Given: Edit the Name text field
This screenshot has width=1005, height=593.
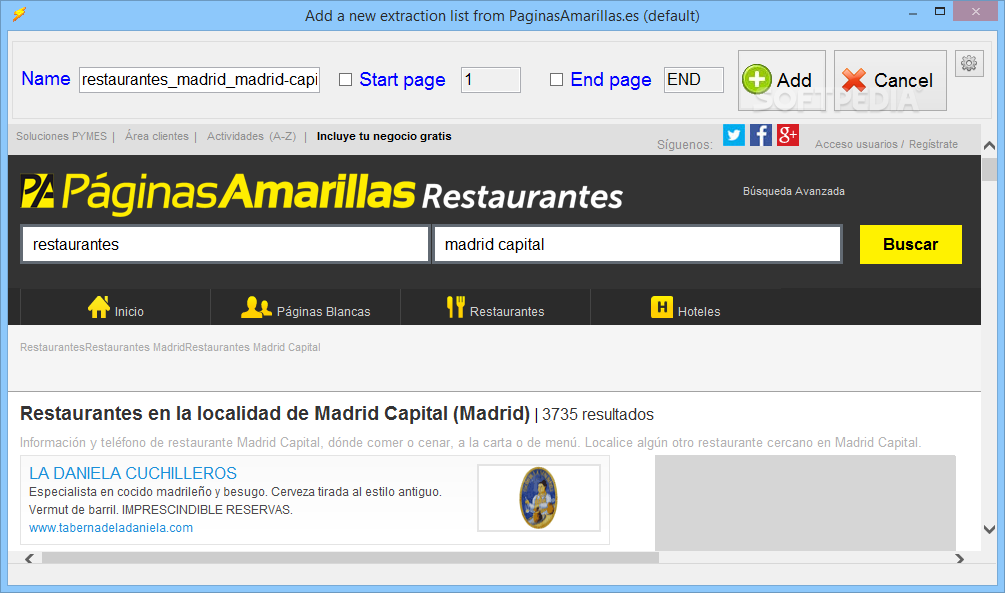Looking at the screenshot, I should tap(199, 79).
